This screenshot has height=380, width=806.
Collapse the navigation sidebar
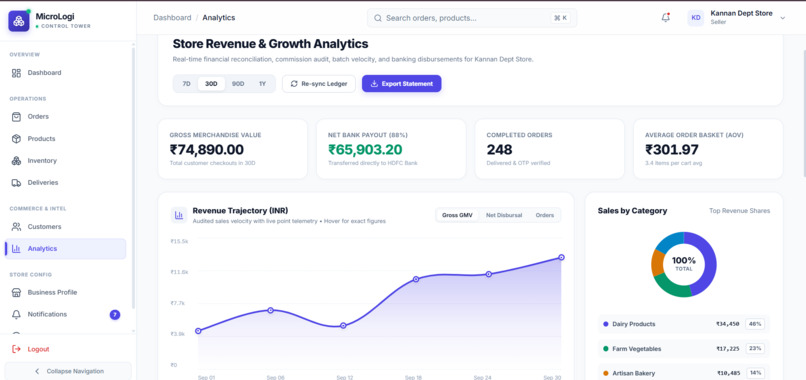68,371
